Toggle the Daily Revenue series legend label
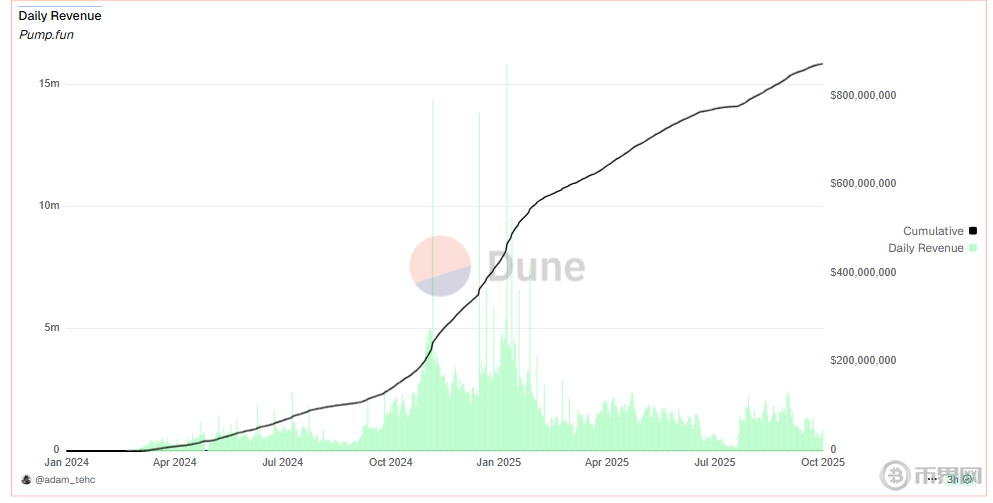This screenshot has height=503, width=993. point(925,248)
